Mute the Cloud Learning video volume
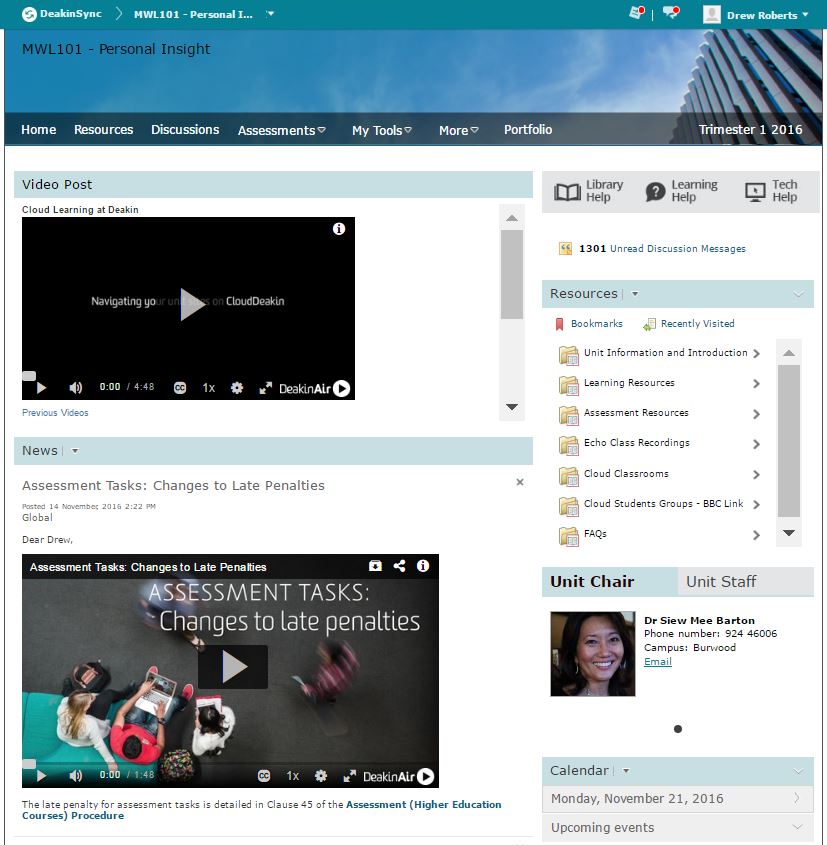Screen dimensions: 827x845 tap(75, 387)
